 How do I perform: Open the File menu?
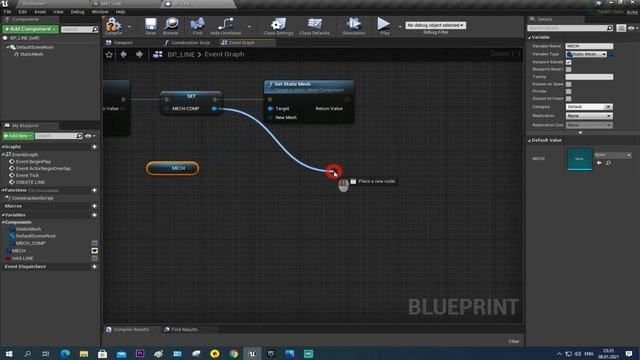(7, 12)
